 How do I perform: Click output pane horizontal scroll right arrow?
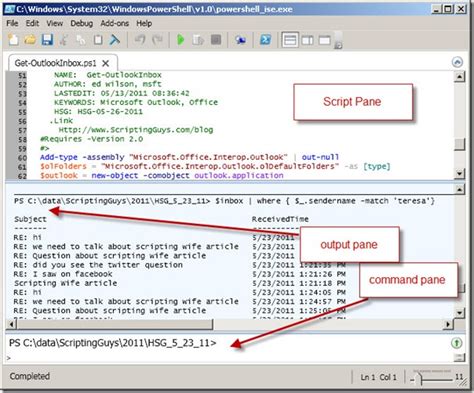[x=448, y=324]
